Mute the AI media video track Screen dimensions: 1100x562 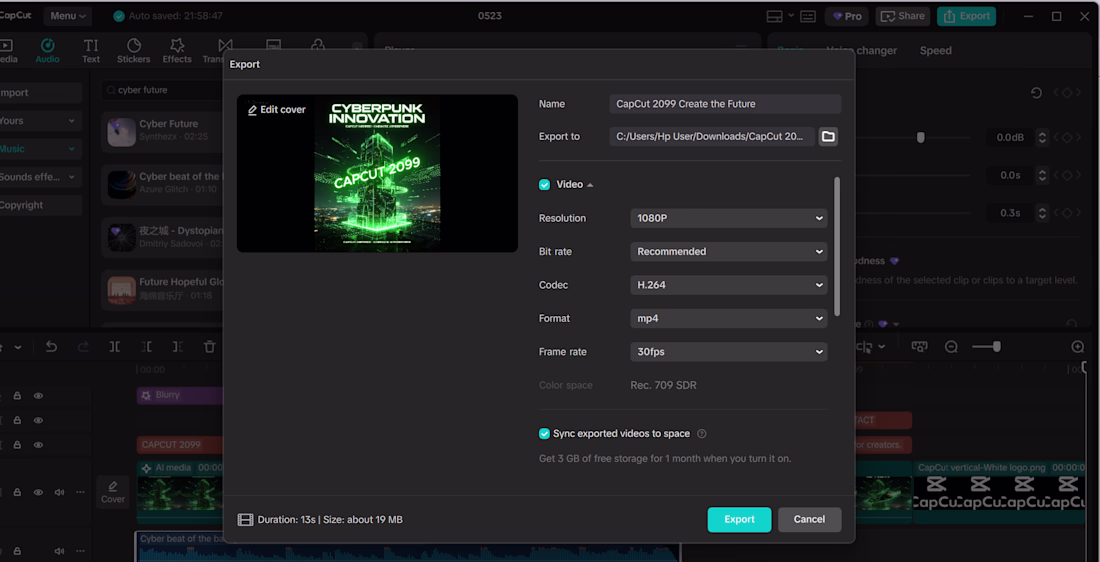coord(60,493)
